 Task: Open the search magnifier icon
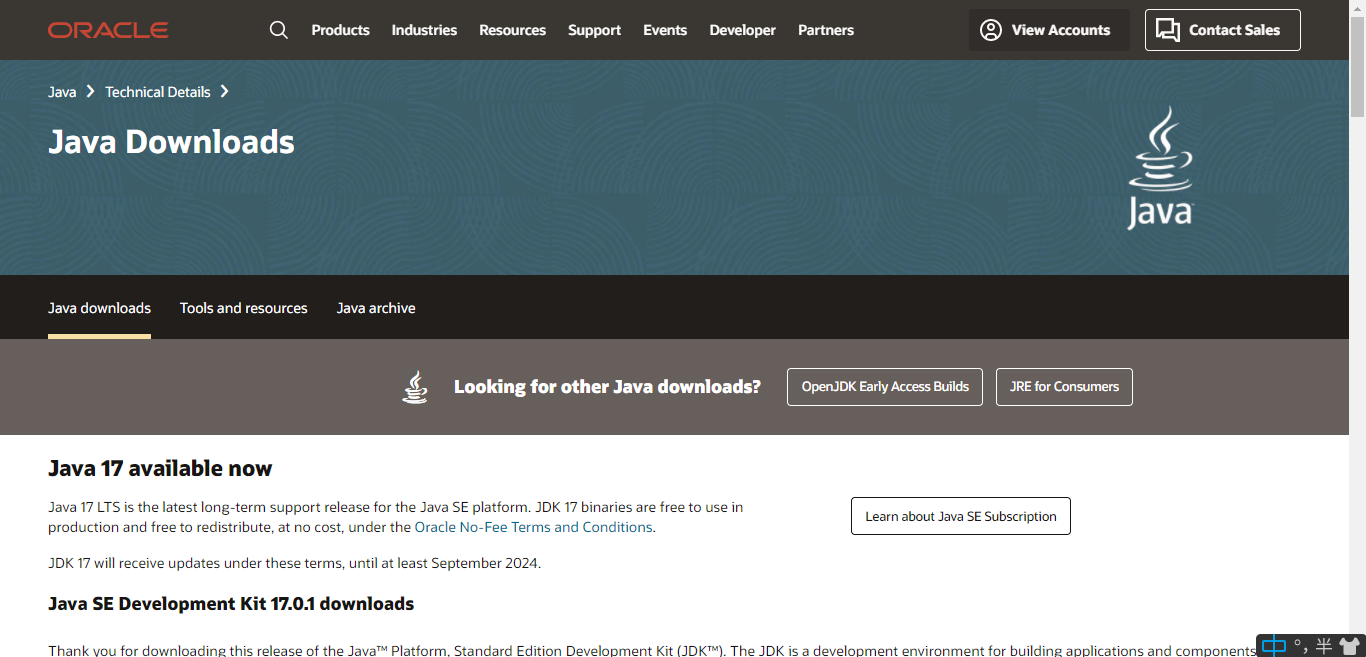point(279,30)
